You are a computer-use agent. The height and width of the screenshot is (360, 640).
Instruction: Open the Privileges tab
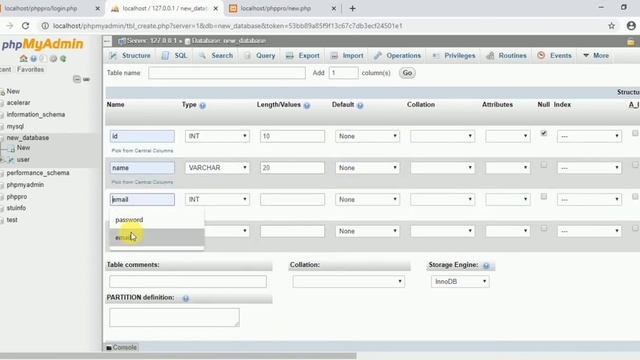point(453,56)
